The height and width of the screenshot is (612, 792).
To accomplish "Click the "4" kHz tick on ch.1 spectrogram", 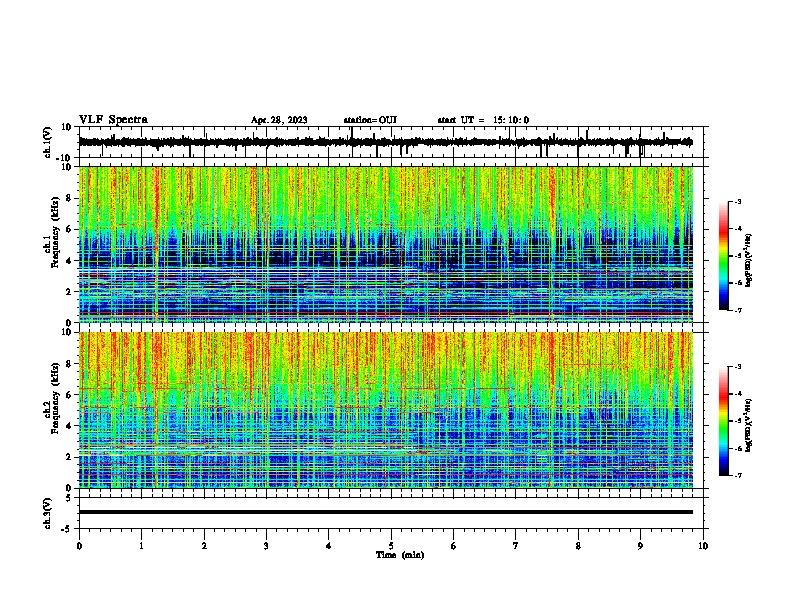I will [x=69, y=261].
